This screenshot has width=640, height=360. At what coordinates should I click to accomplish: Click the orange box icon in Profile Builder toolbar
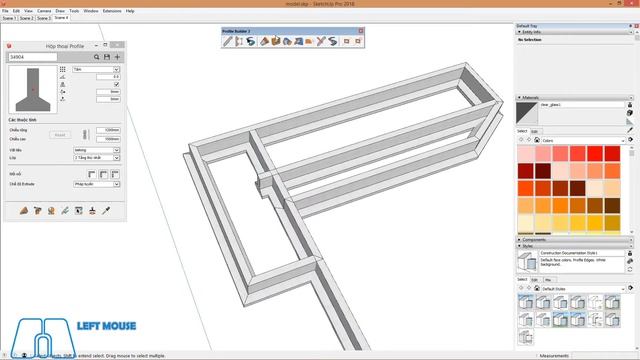click(x=276, y=41)
